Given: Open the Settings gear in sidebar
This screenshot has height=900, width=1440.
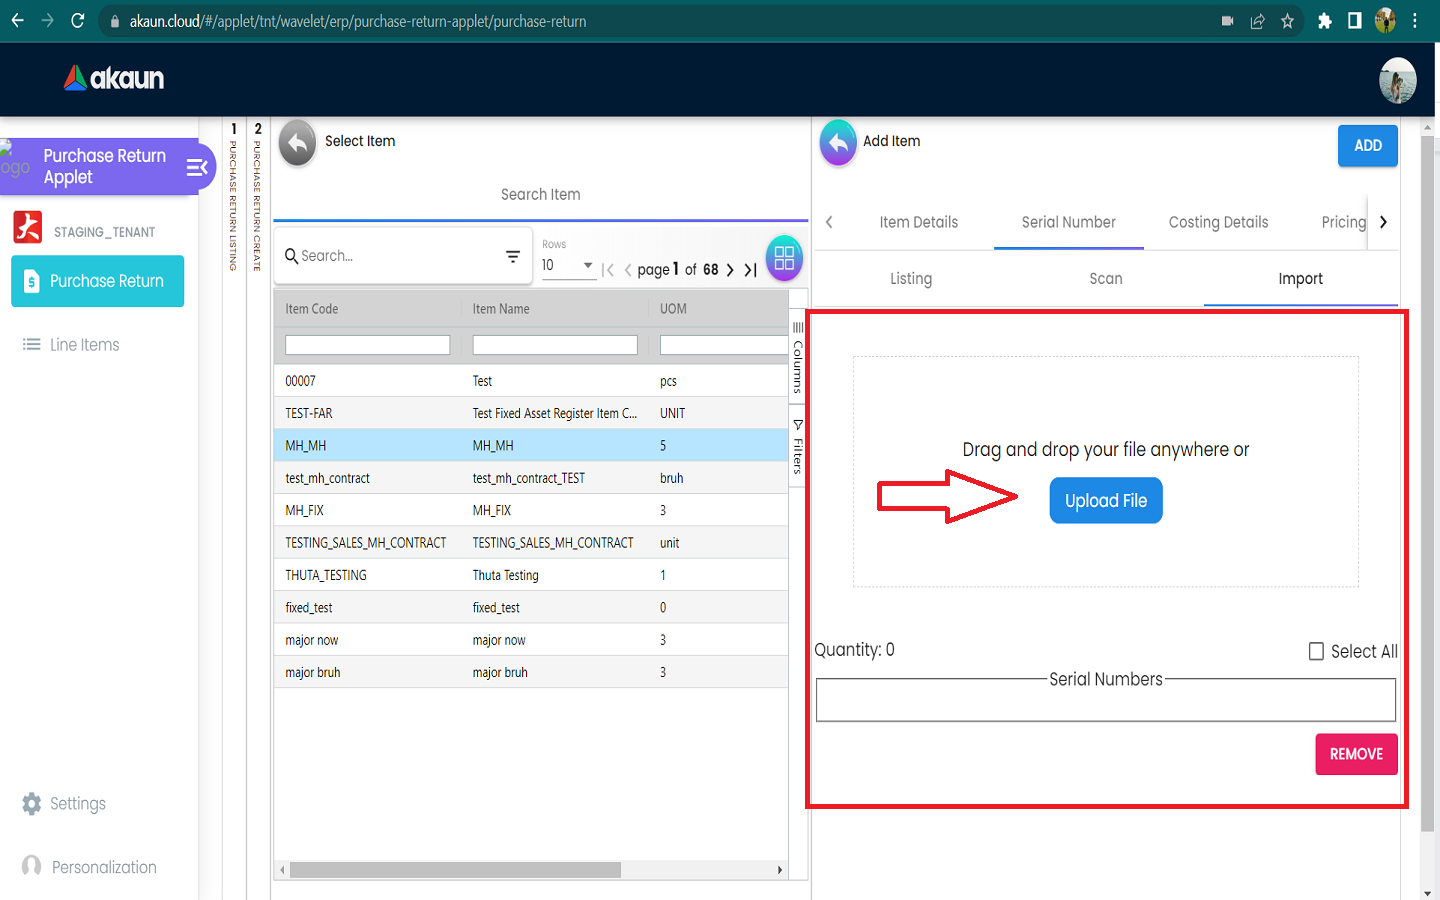Looking at the screenshot, I should tap(32, 804).
